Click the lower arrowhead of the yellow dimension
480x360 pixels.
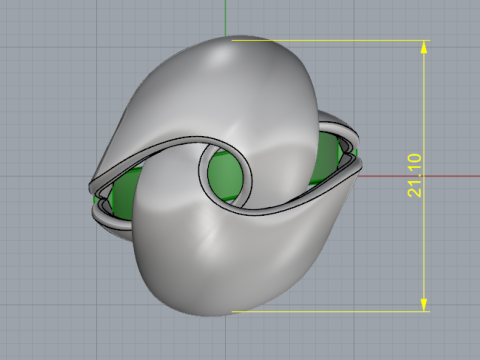click(x=424, y=305)
